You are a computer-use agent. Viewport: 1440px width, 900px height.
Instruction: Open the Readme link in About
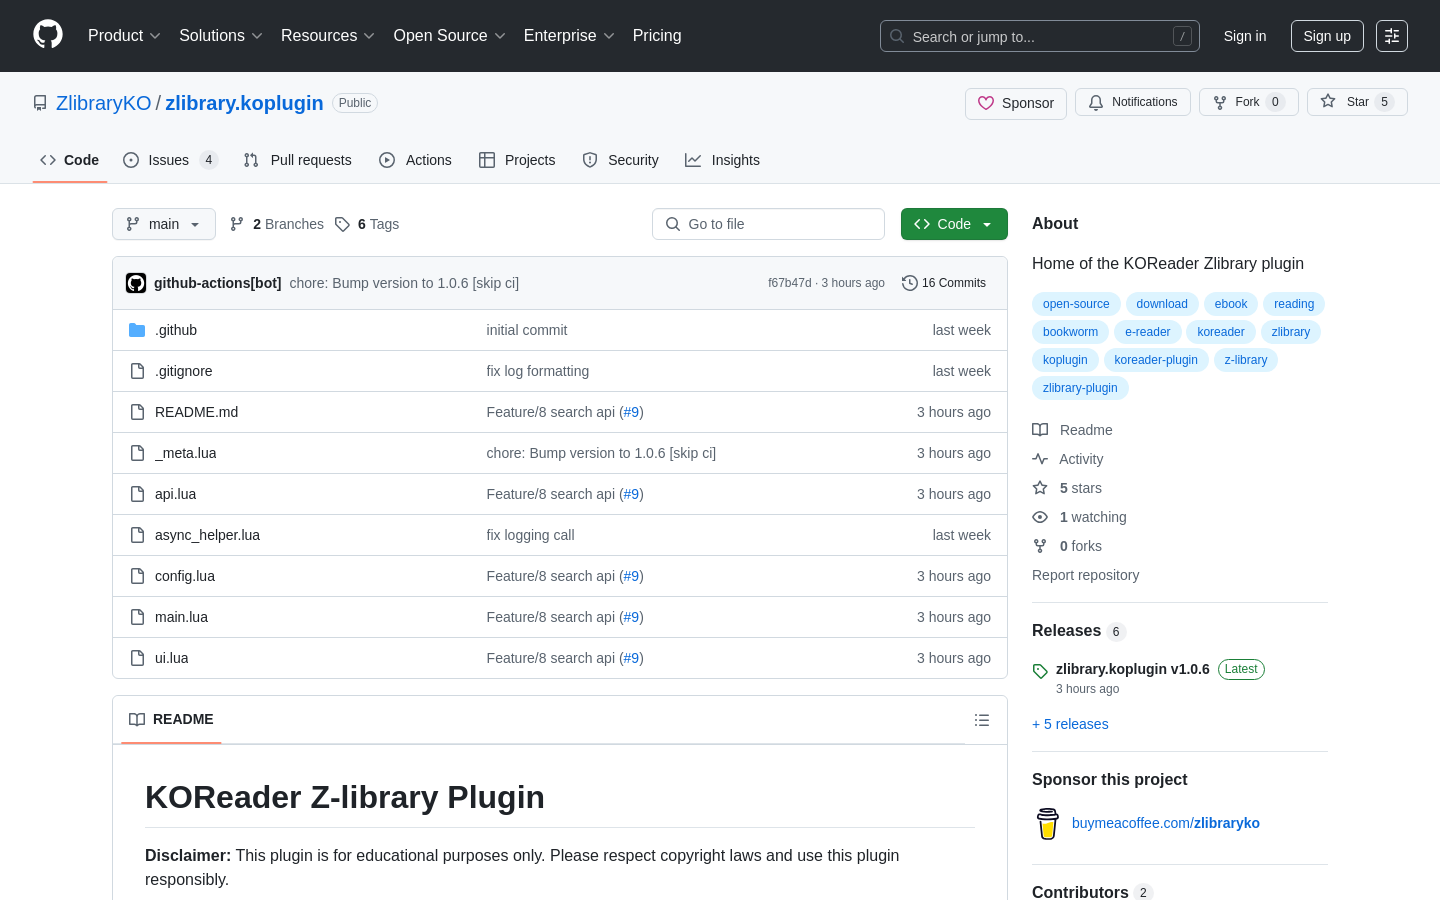pos(1073,430)
